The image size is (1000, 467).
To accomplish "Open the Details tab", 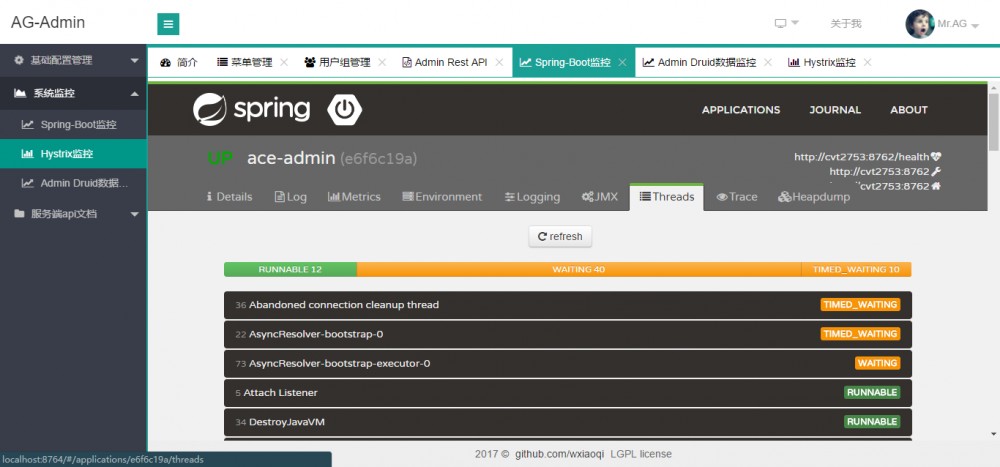I will pyautogui.click(x=229, y=197).
